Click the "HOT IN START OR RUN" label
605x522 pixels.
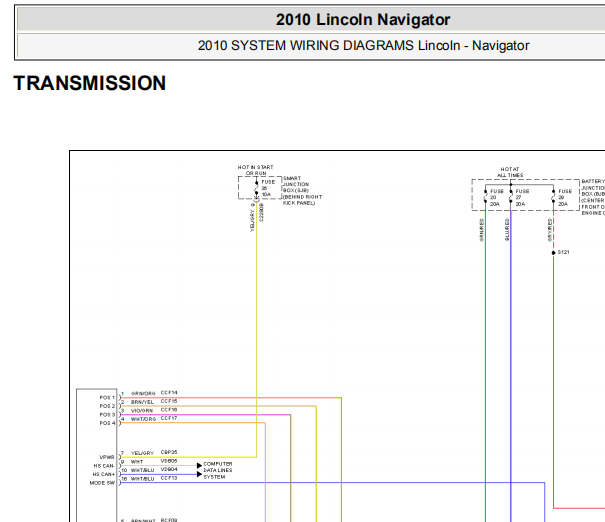(x=255, y=170)
